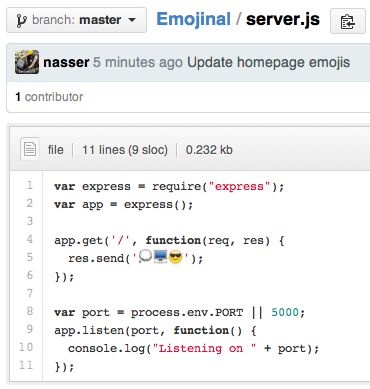Open nasser's user profile link
The height and width of the screenshot is (389, 370).
click(66, 62)
